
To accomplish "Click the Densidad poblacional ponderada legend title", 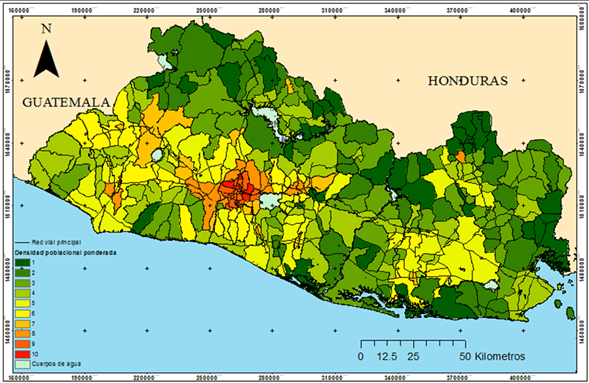I will (65, 253).
